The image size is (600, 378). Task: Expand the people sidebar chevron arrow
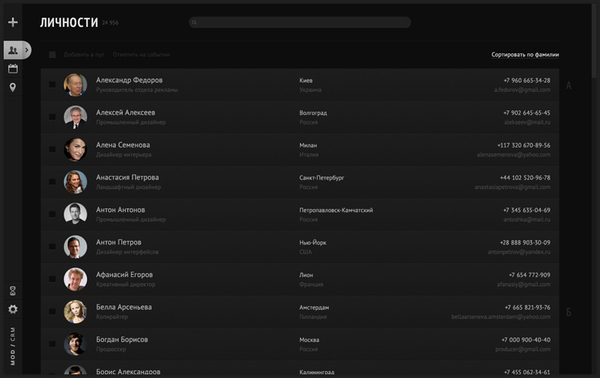coord(26,50)
